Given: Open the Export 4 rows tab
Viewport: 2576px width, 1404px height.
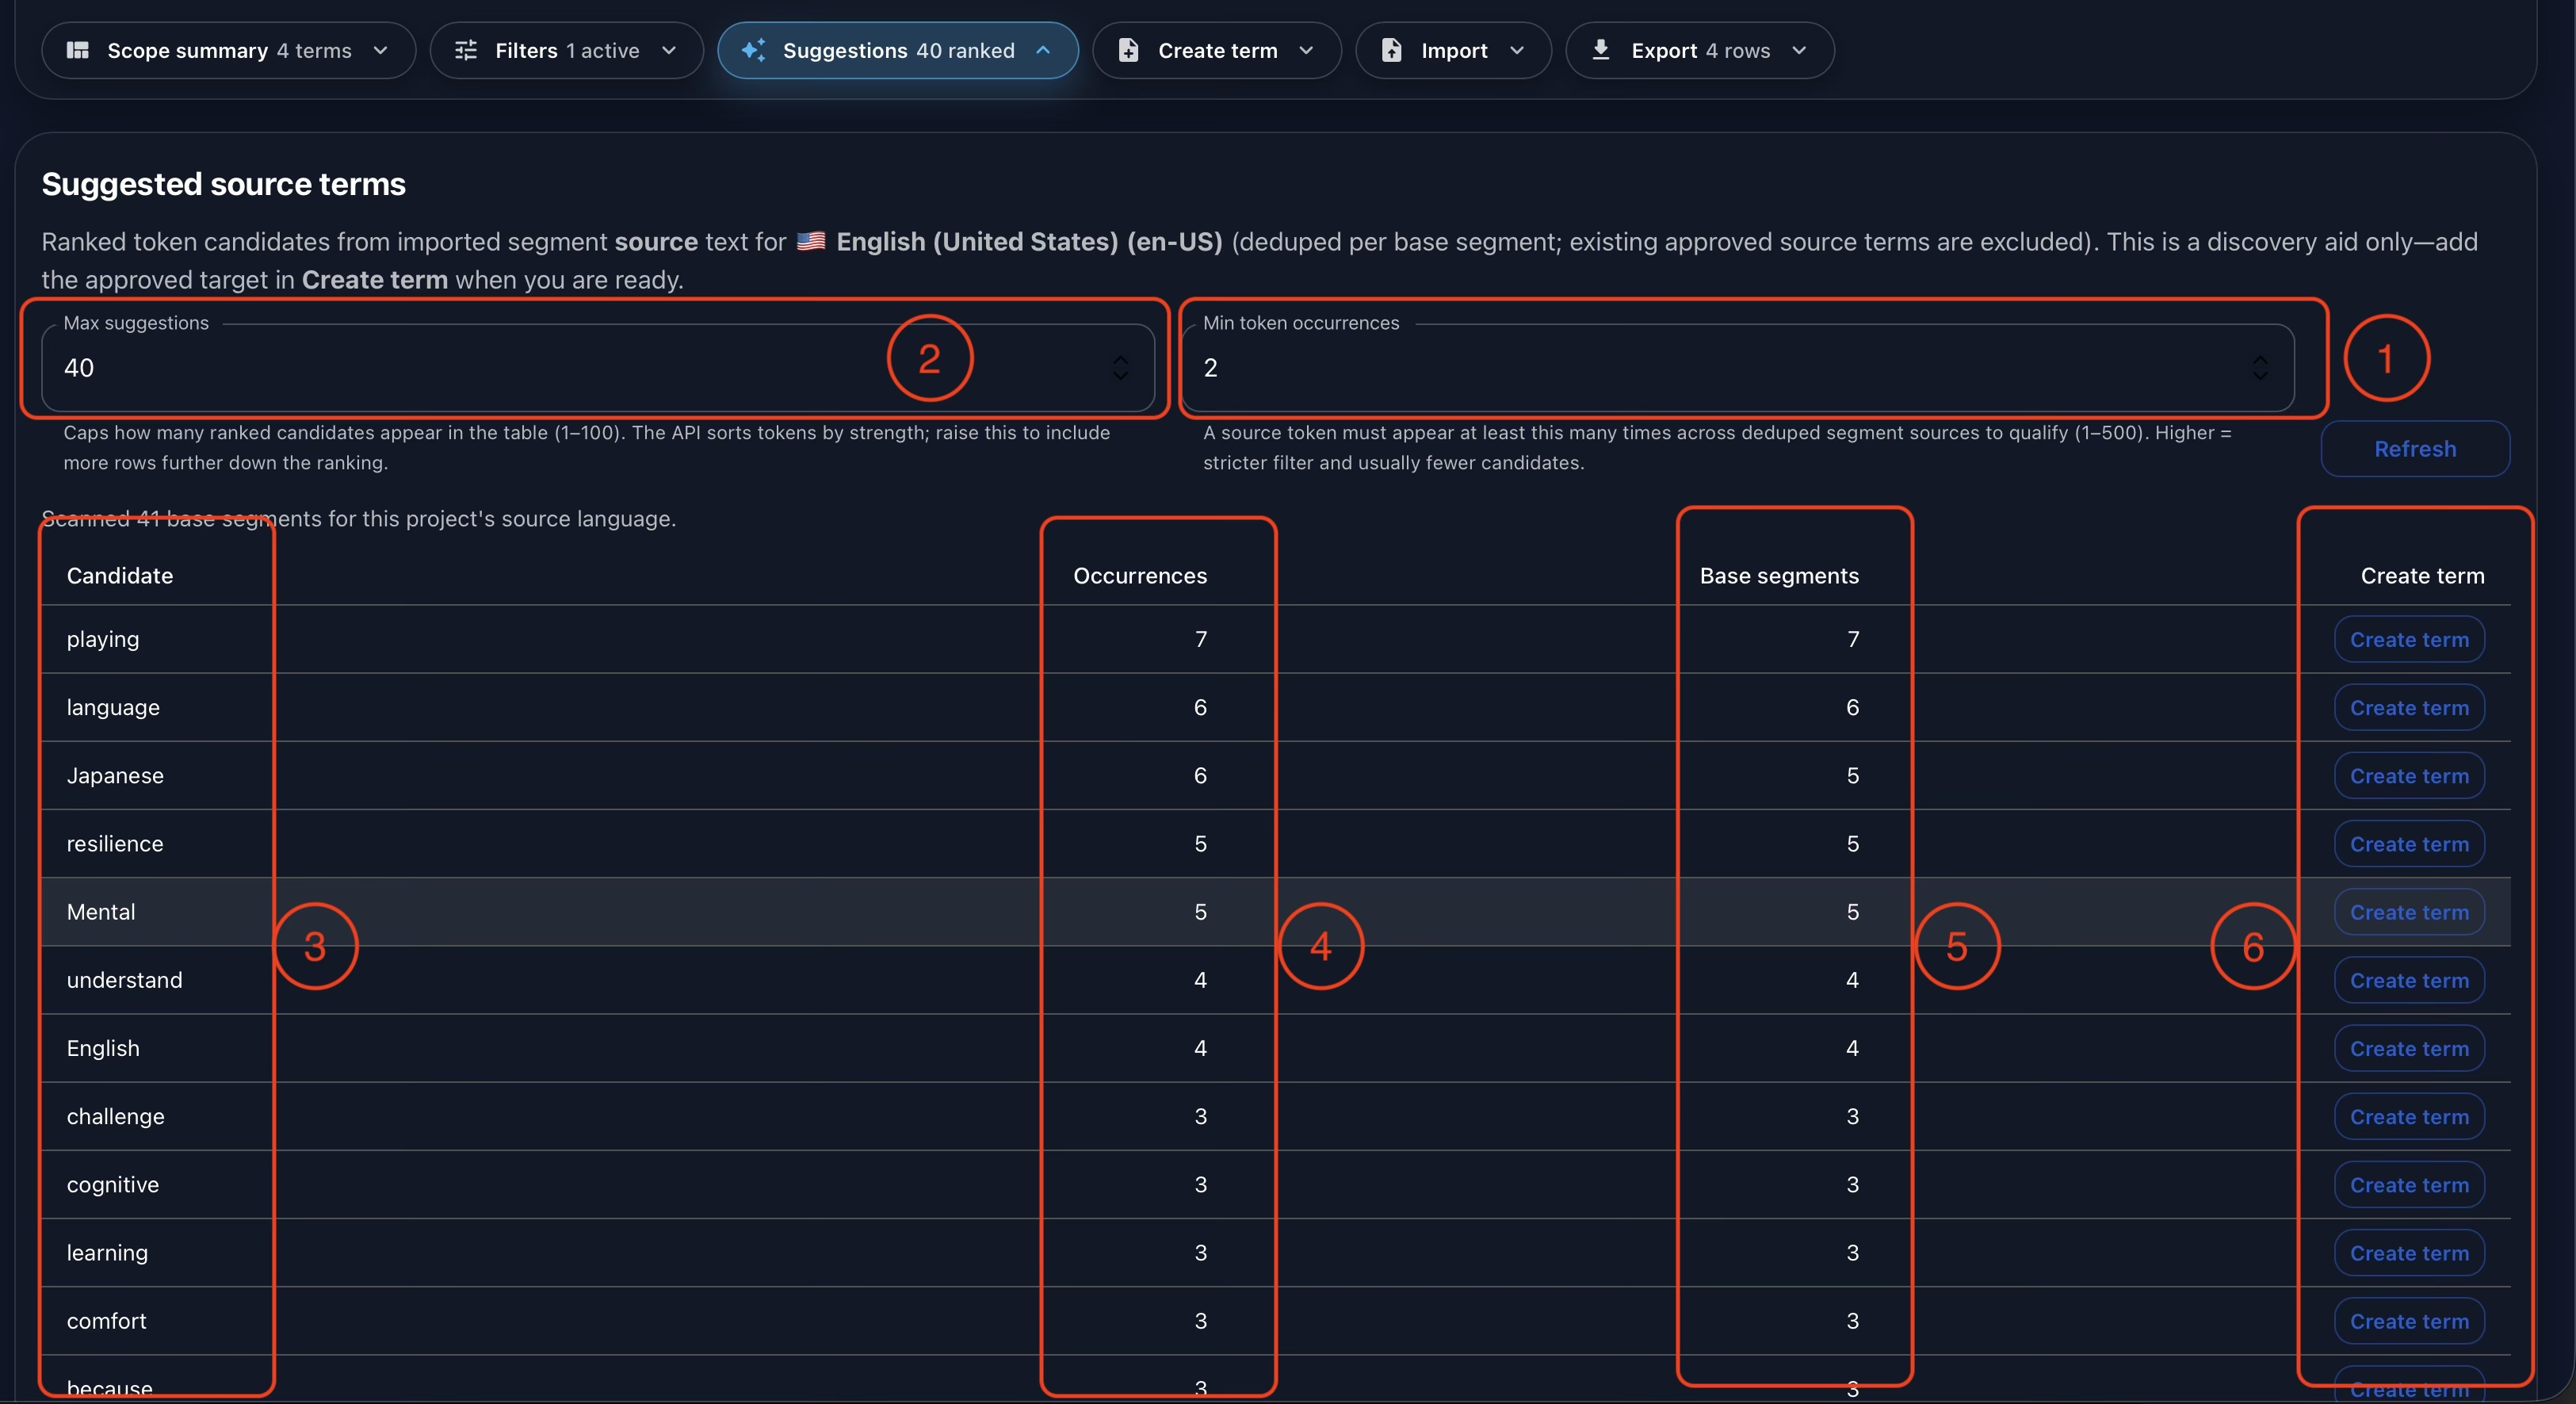Looking at the screenshot, I should pos(1700,50).
